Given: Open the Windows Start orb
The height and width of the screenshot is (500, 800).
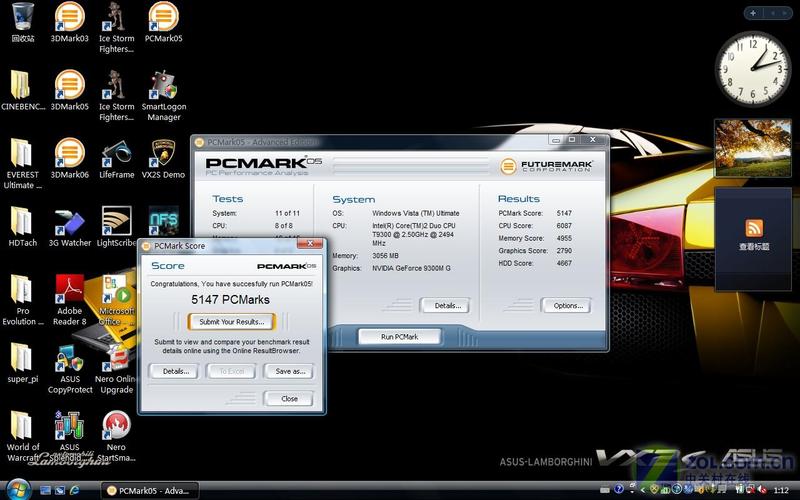Looking at the screenshot, I should tap(18, 490).
